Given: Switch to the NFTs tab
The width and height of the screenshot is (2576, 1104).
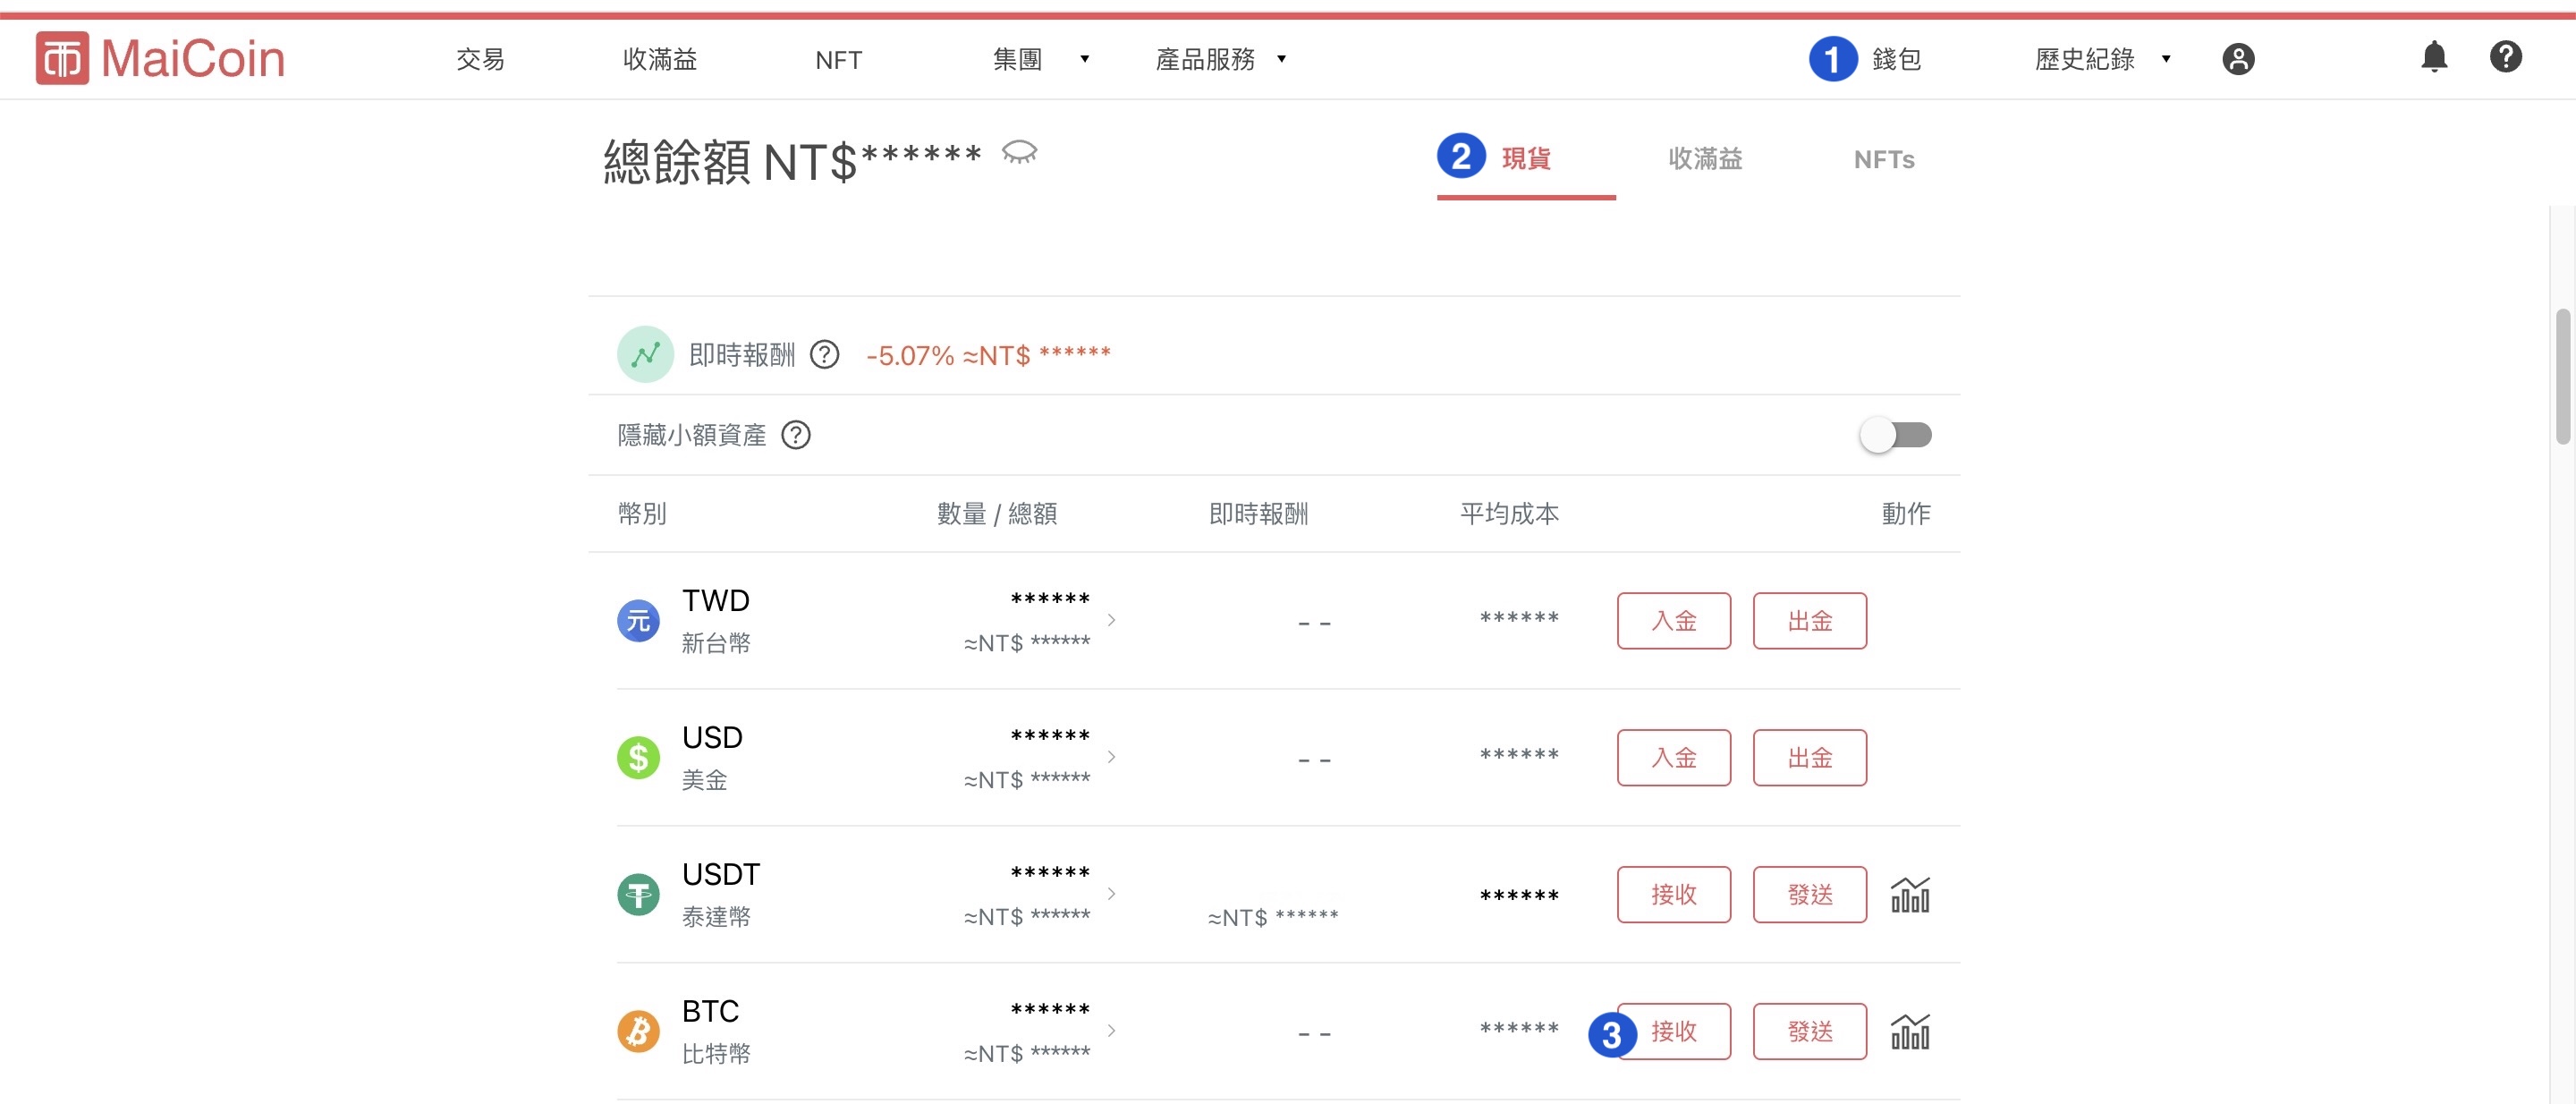Looking at the screenshot, I should tap(1883, 159).
